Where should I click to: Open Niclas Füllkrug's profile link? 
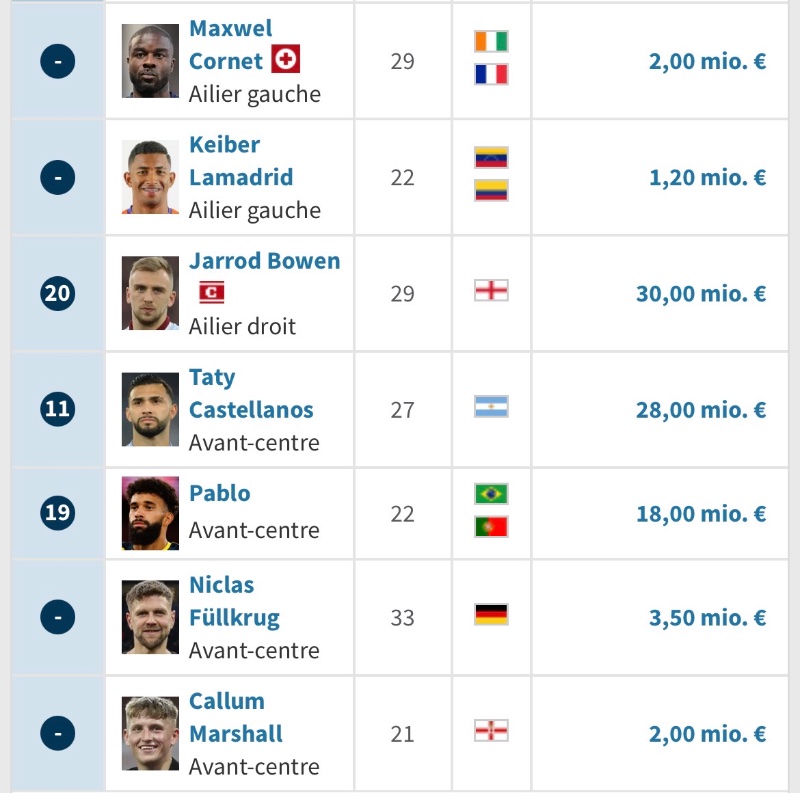234,602
